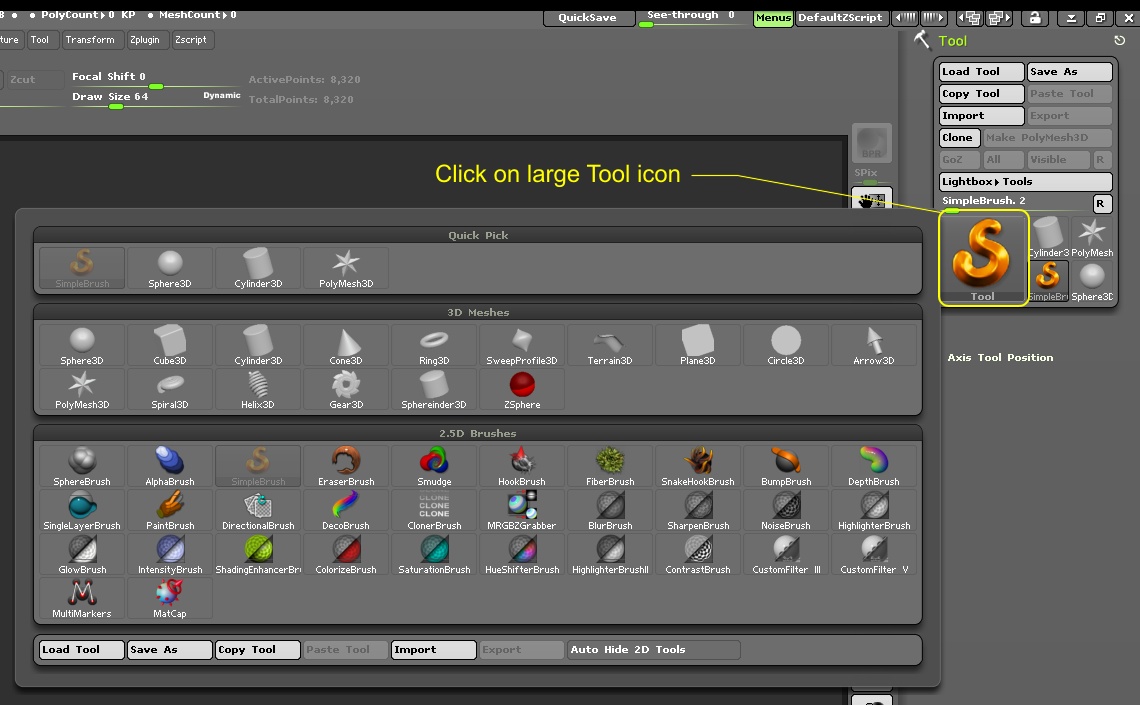
Task: Click Import in the popup footer
Action: pyautogui.click(x=434, y=650)
